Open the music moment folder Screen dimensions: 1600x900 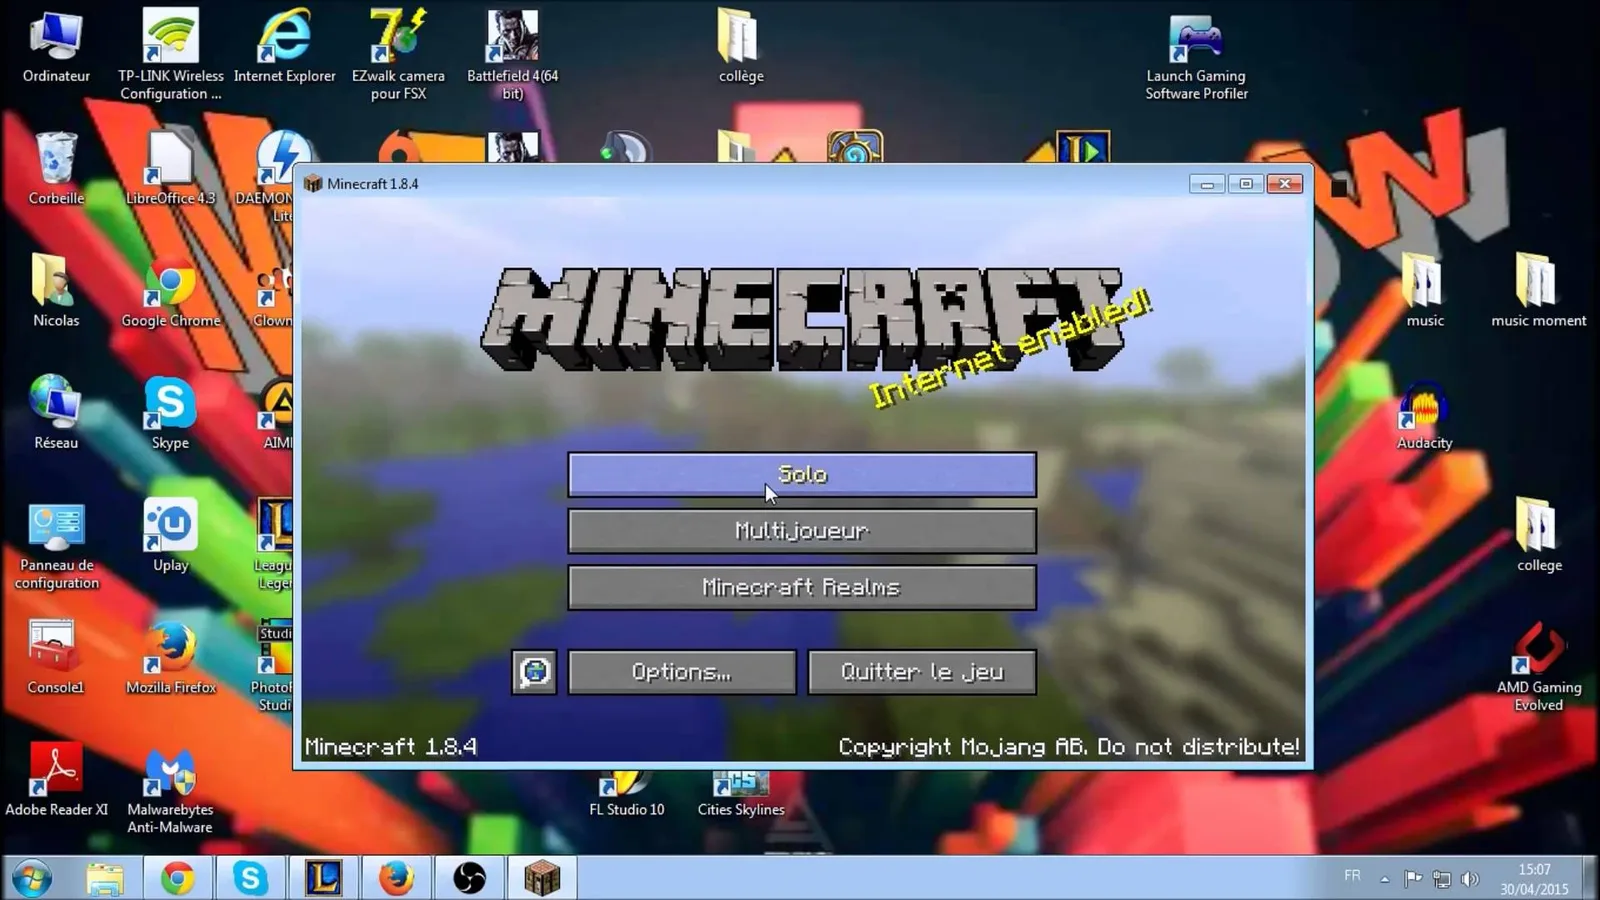tap(1538, 291)
